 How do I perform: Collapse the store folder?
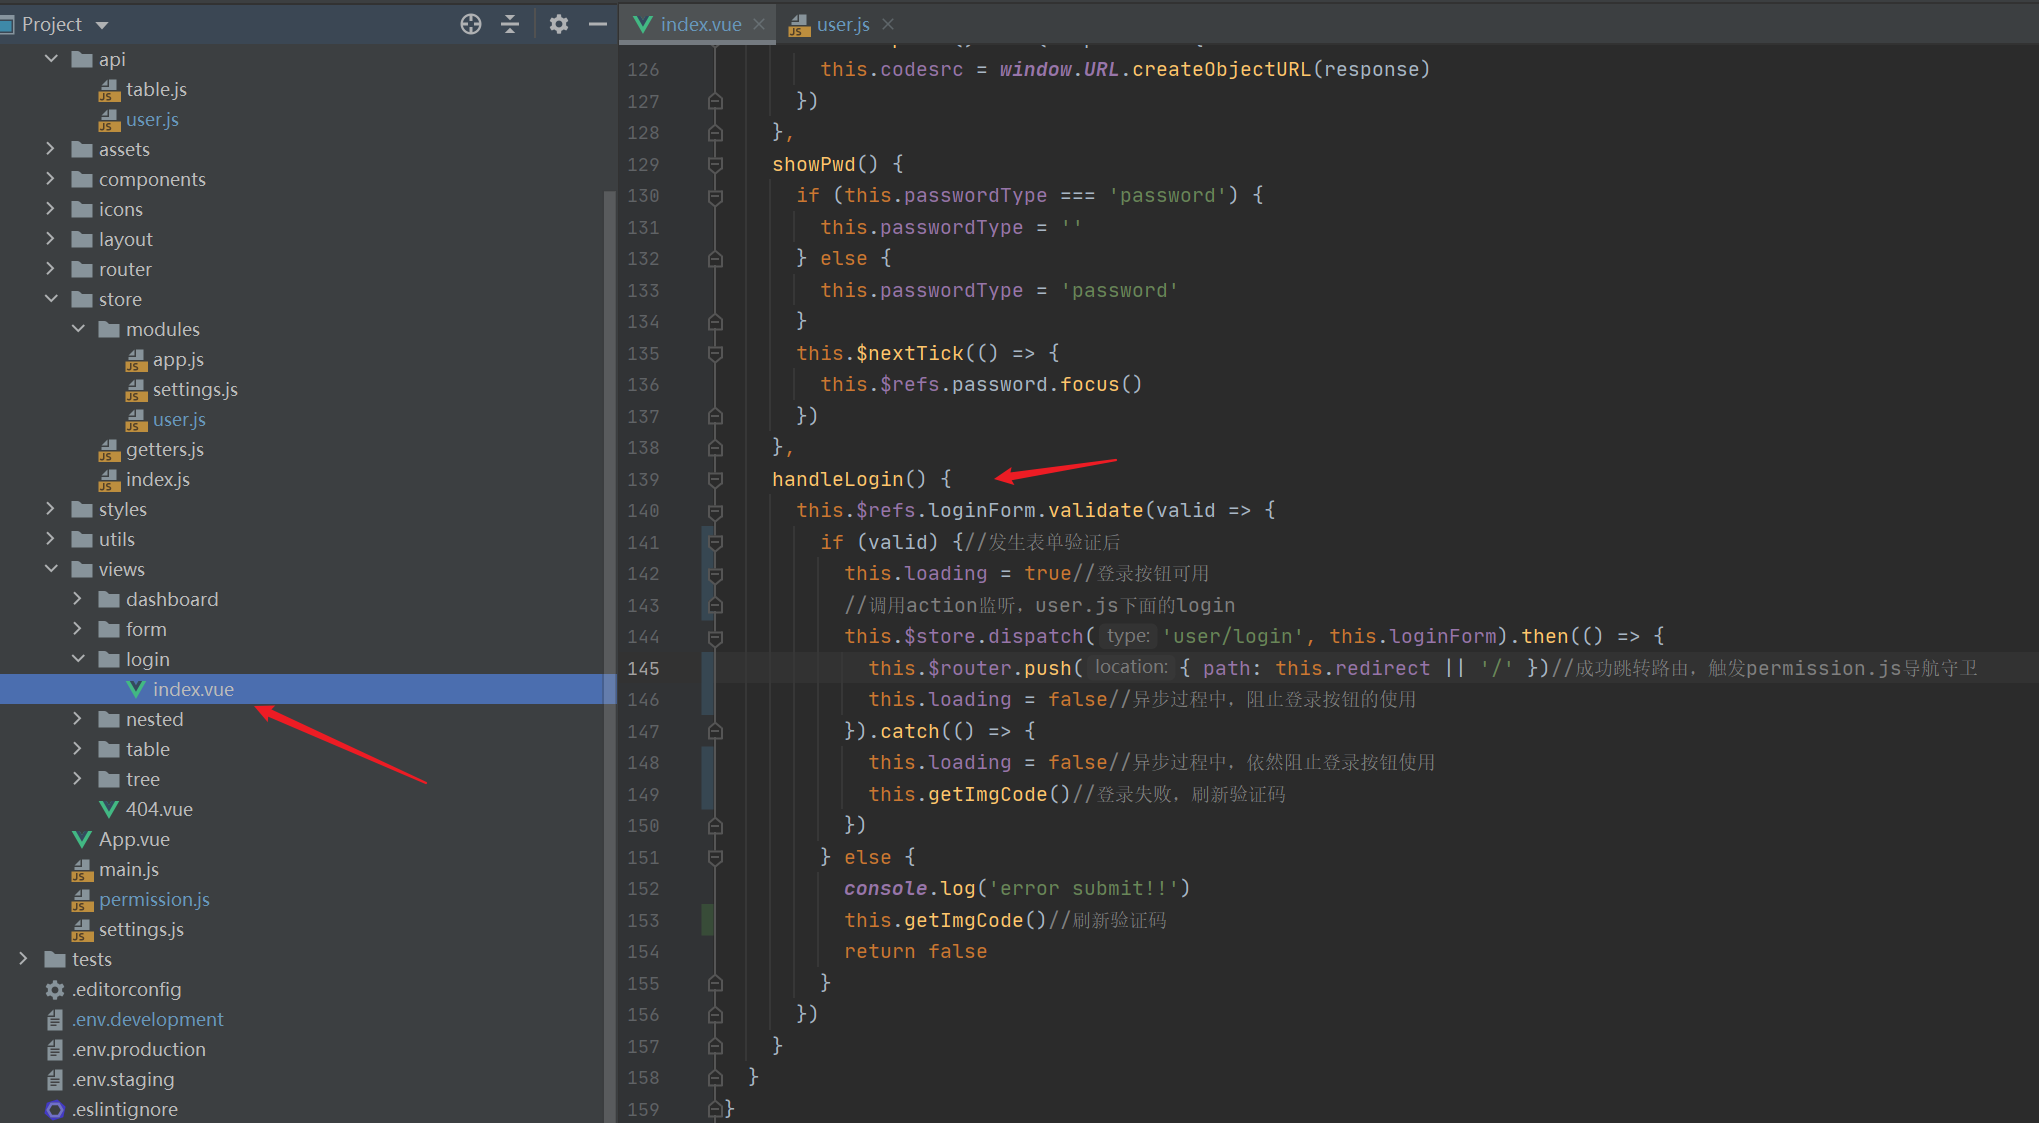pyautogui.click(x=51, y=299)
